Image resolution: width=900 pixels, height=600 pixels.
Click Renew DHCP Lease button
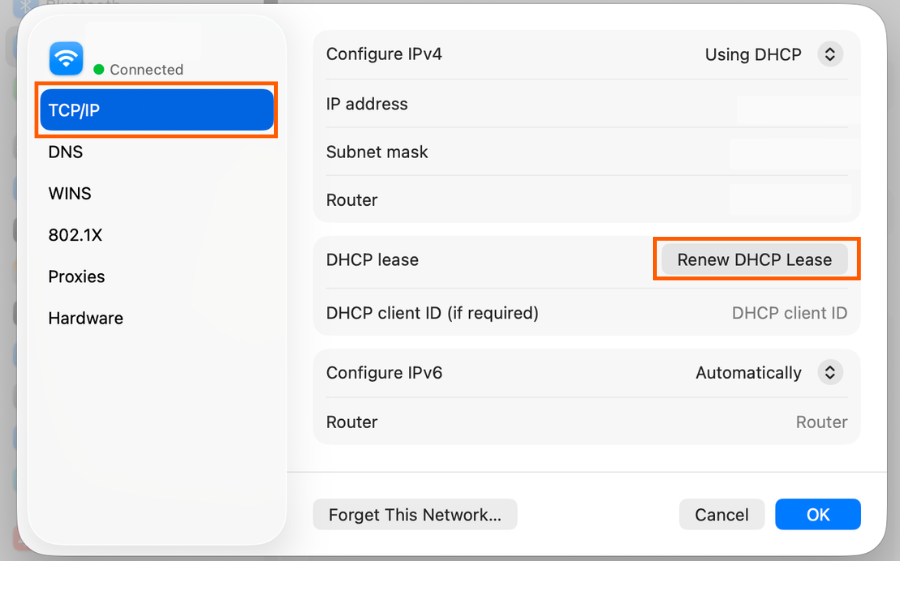click(754, 260)
